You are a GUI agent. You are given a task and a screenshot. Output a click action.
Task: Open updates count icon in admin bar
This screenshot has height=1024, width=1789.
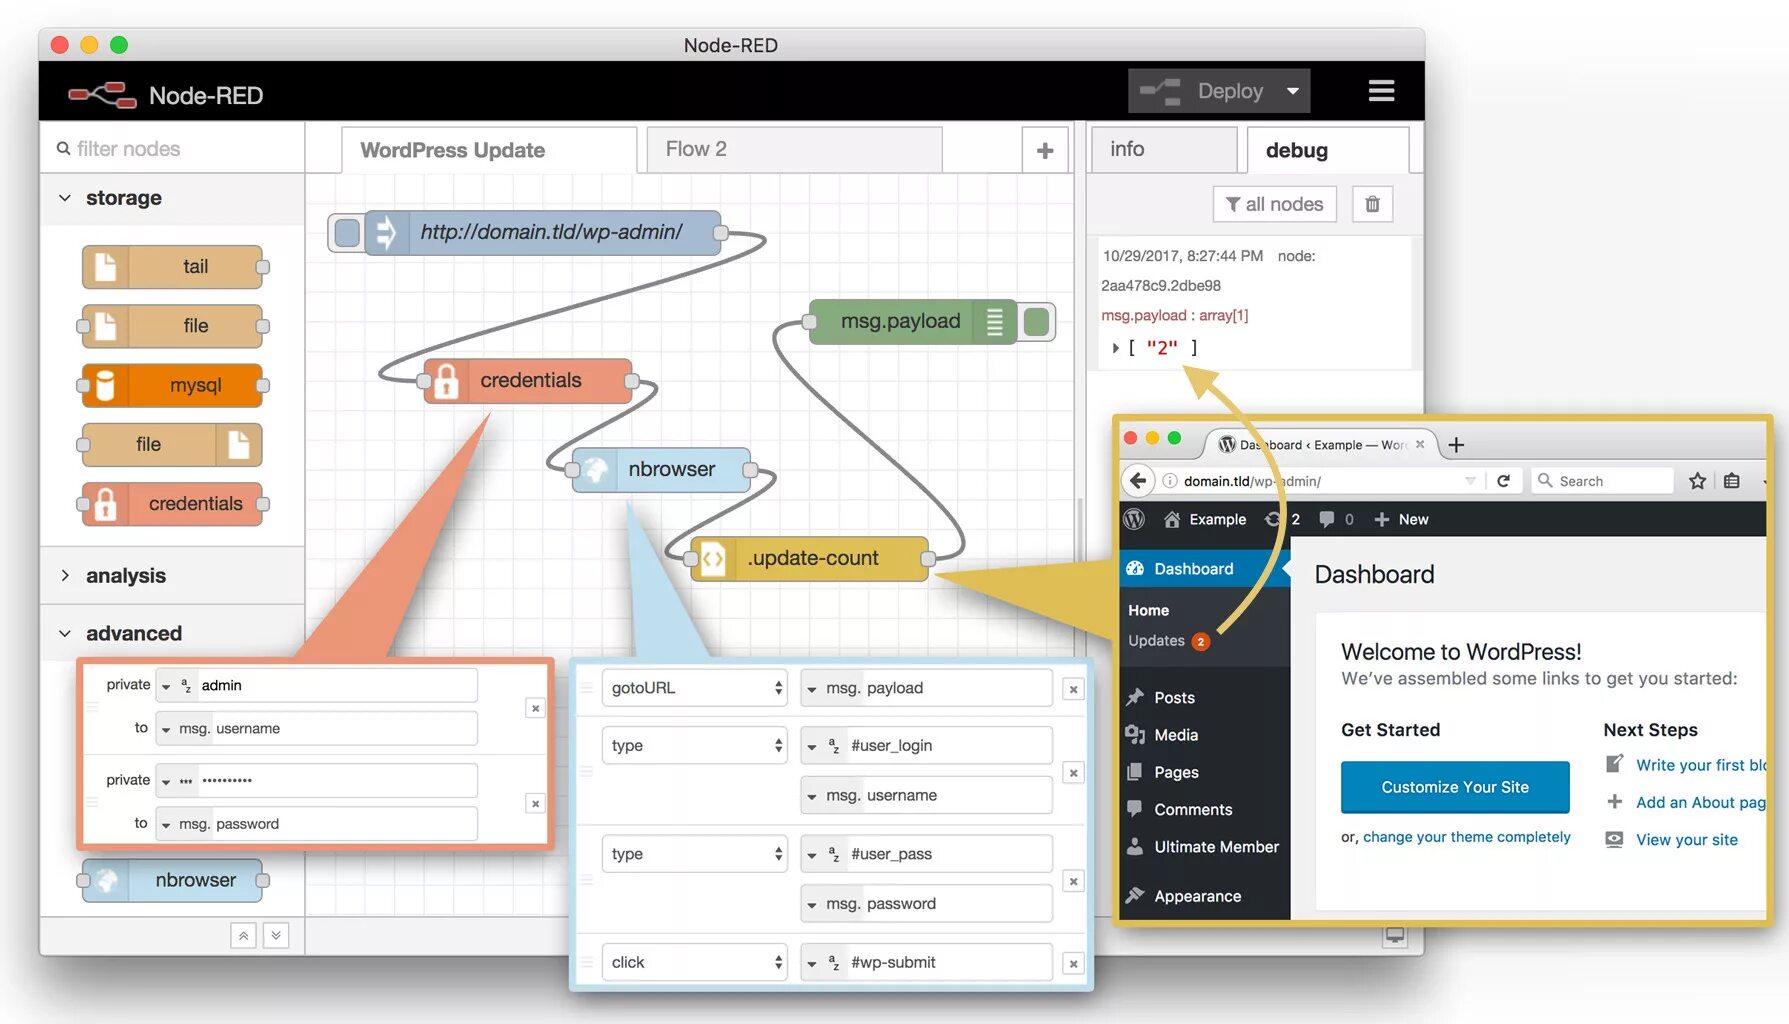point(1282,520)
